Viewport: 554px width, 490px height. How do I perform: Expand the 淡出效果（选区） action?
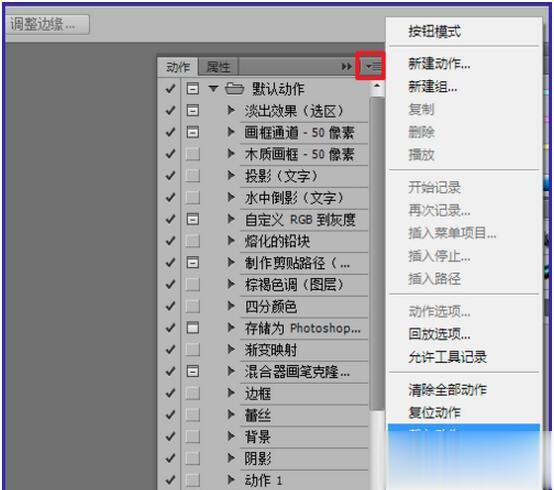pos(231,110)
